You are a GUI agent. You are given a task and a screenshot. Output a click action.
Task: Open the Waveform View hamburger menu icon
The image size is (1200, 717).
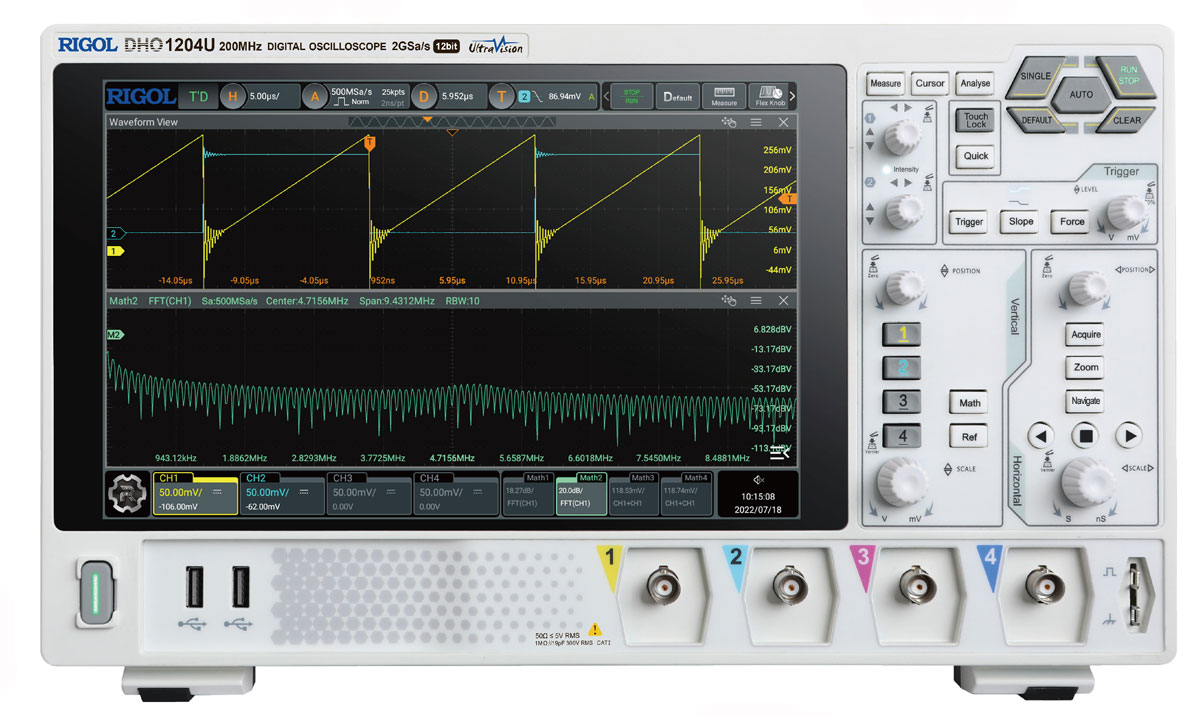(756, 122)
